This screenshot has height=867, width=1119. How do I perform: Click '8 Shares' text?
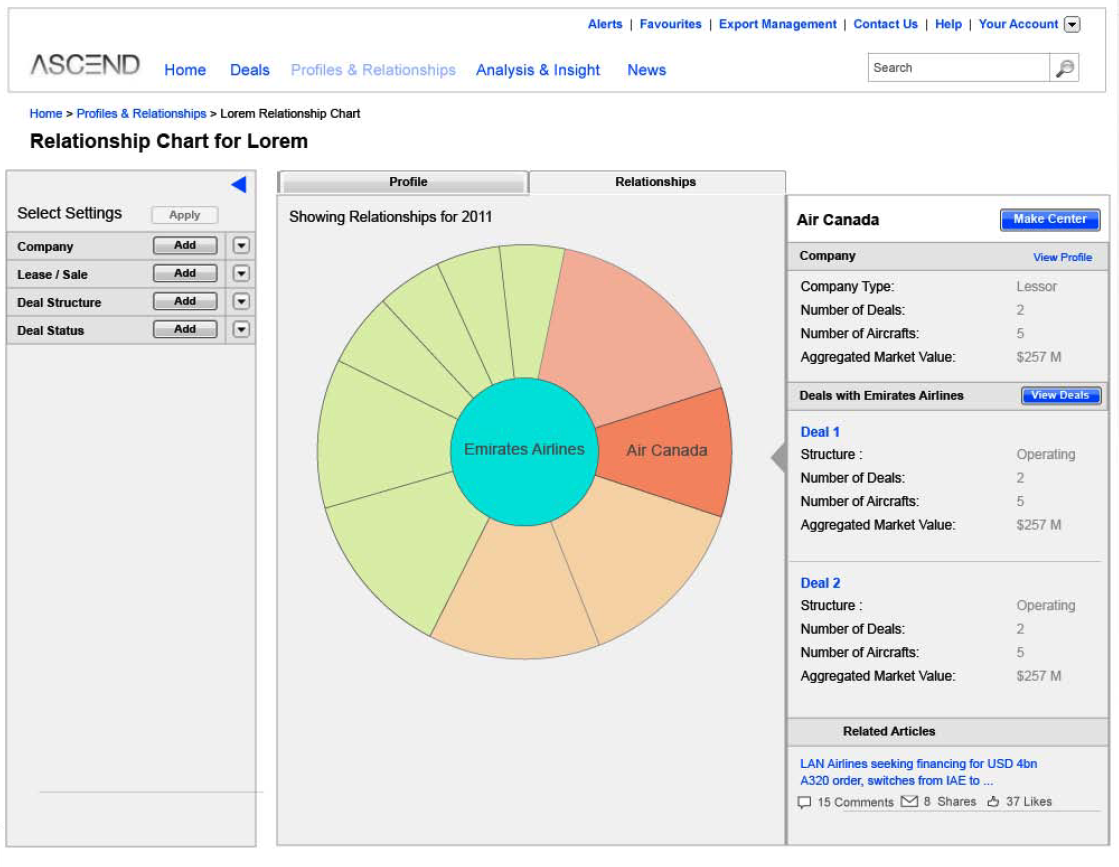[950, 801]
